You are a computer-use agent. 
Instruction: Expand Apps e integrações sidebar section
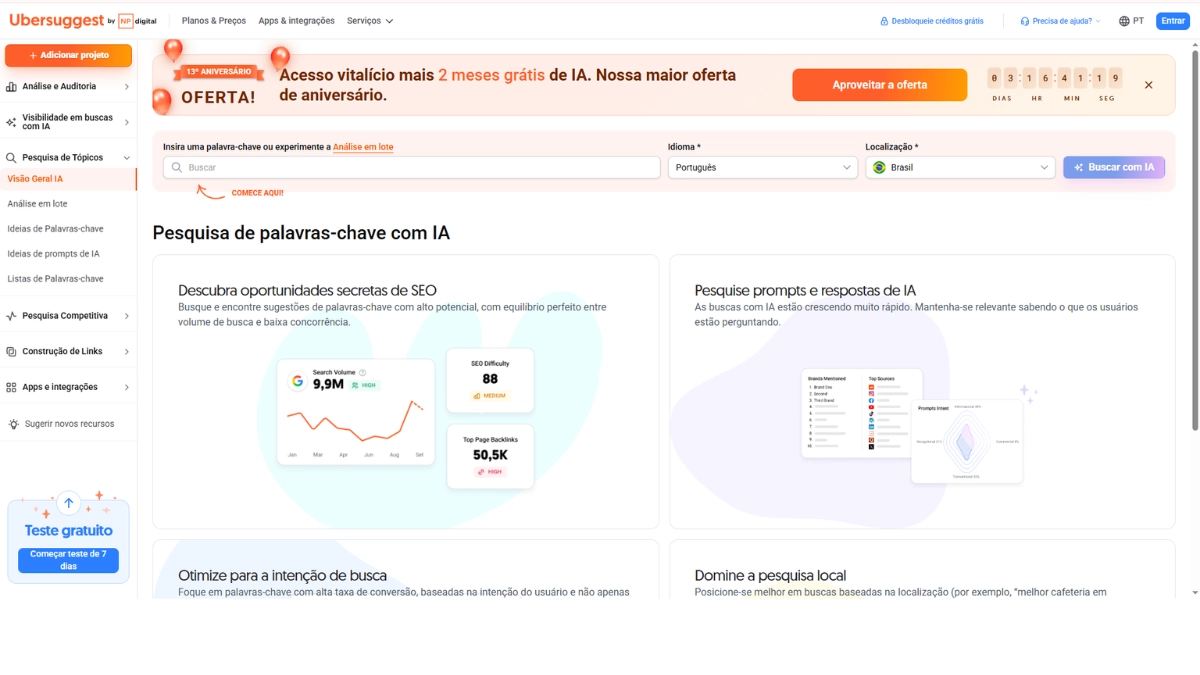click(x=127, y=387)
